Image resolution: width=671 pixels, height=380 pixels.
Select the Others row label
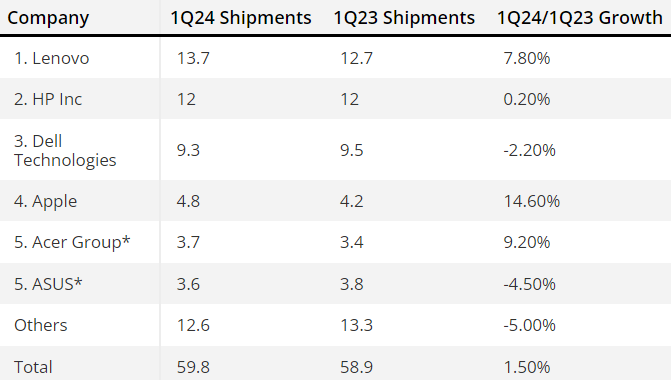pyautogui.click(x=41, y=325)
